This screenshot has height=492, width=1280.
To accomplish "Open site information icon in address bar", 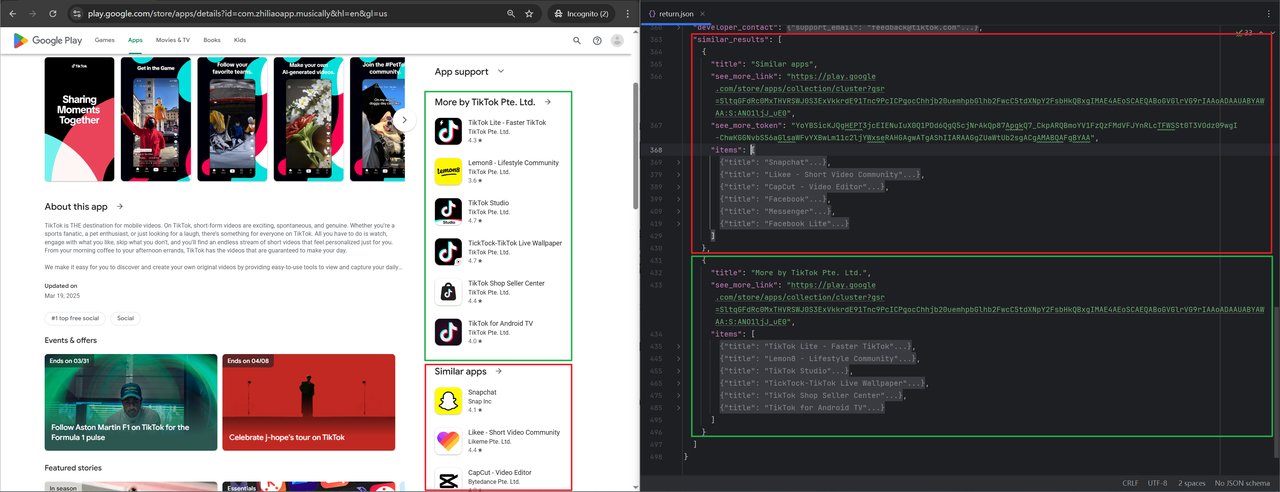I will [x=77, y=14].
